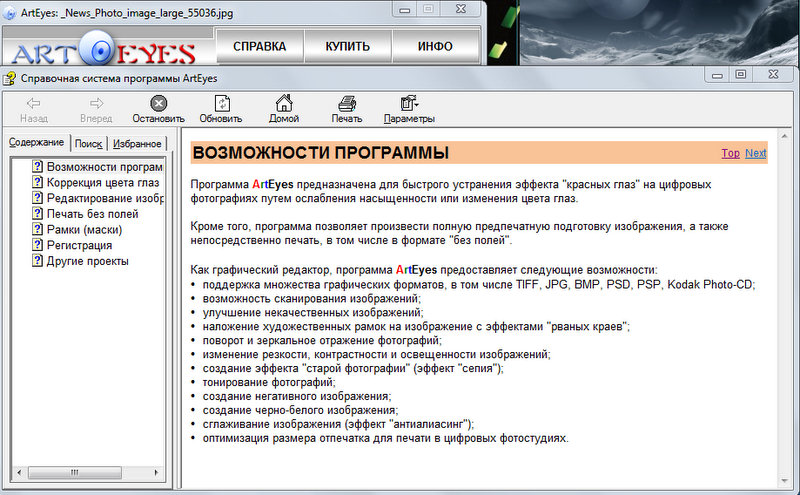Switch to the Поиск tab
The width and height of the screenshot is (800, 495).
click(88, 144)
